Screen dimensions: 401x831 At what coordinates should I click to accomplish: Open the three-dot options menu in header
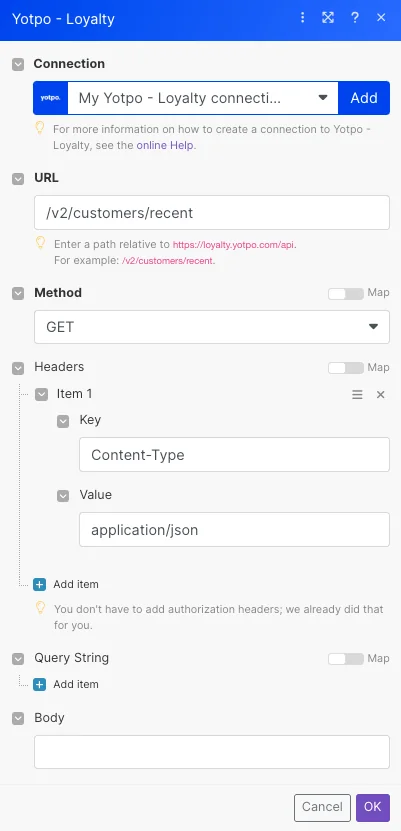[x=302, y=18]
